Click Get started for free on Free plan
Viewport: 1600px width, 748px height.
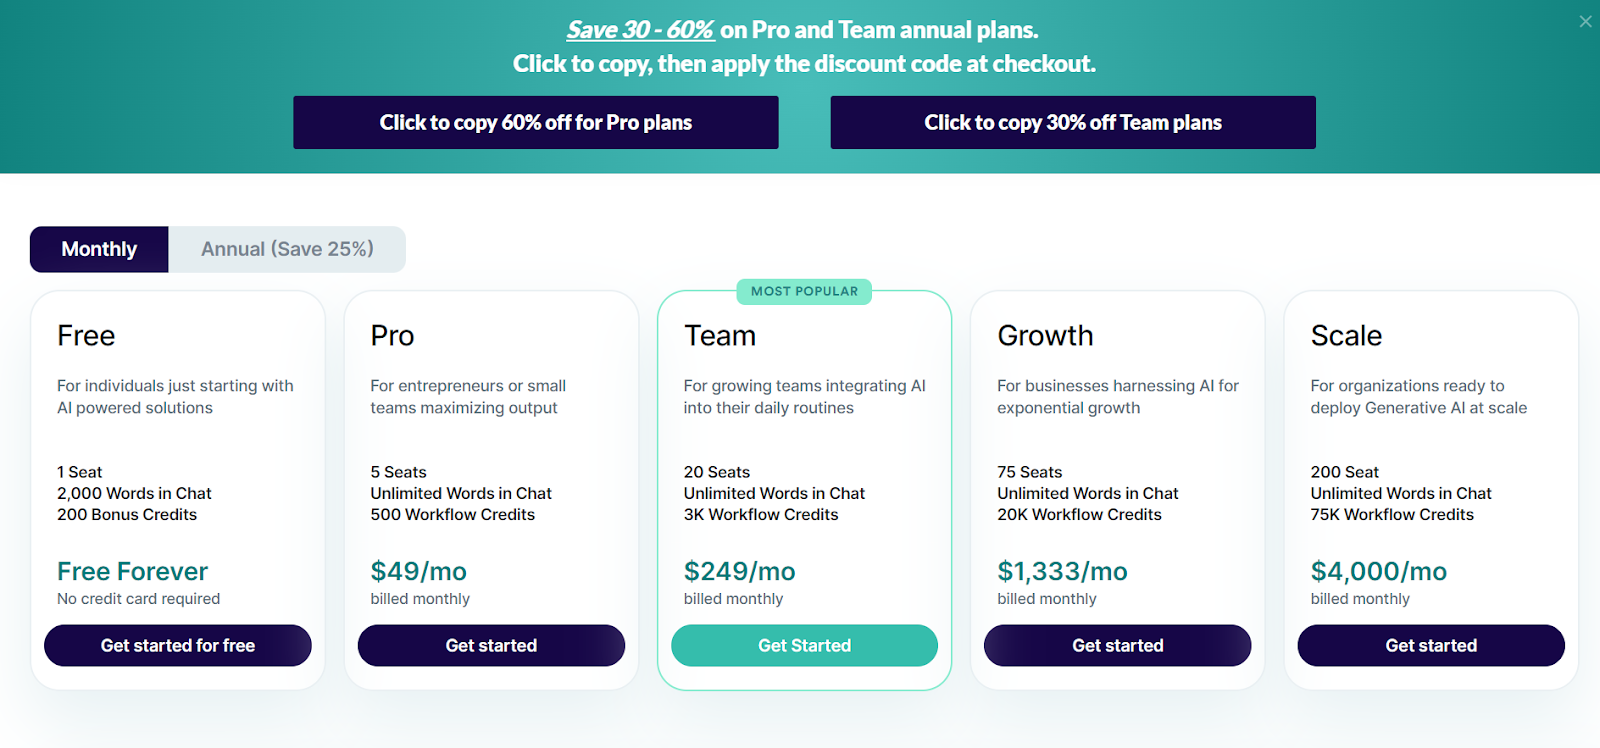point(177,645)
